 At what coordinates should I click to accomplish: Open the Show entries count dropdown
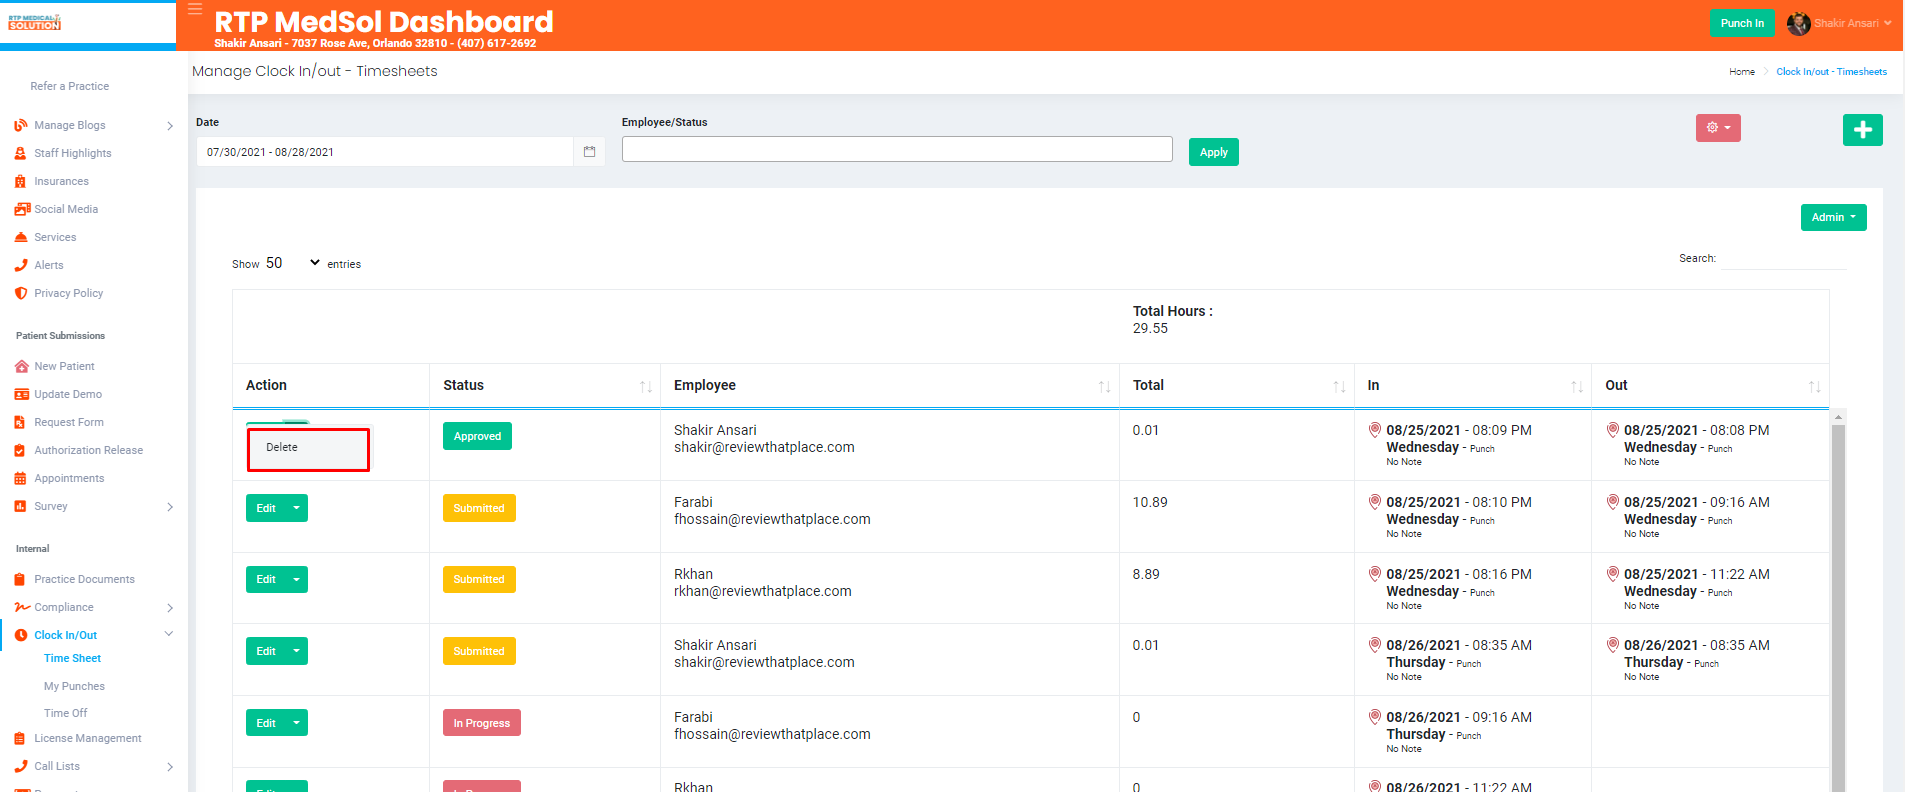tap(293, 263)
